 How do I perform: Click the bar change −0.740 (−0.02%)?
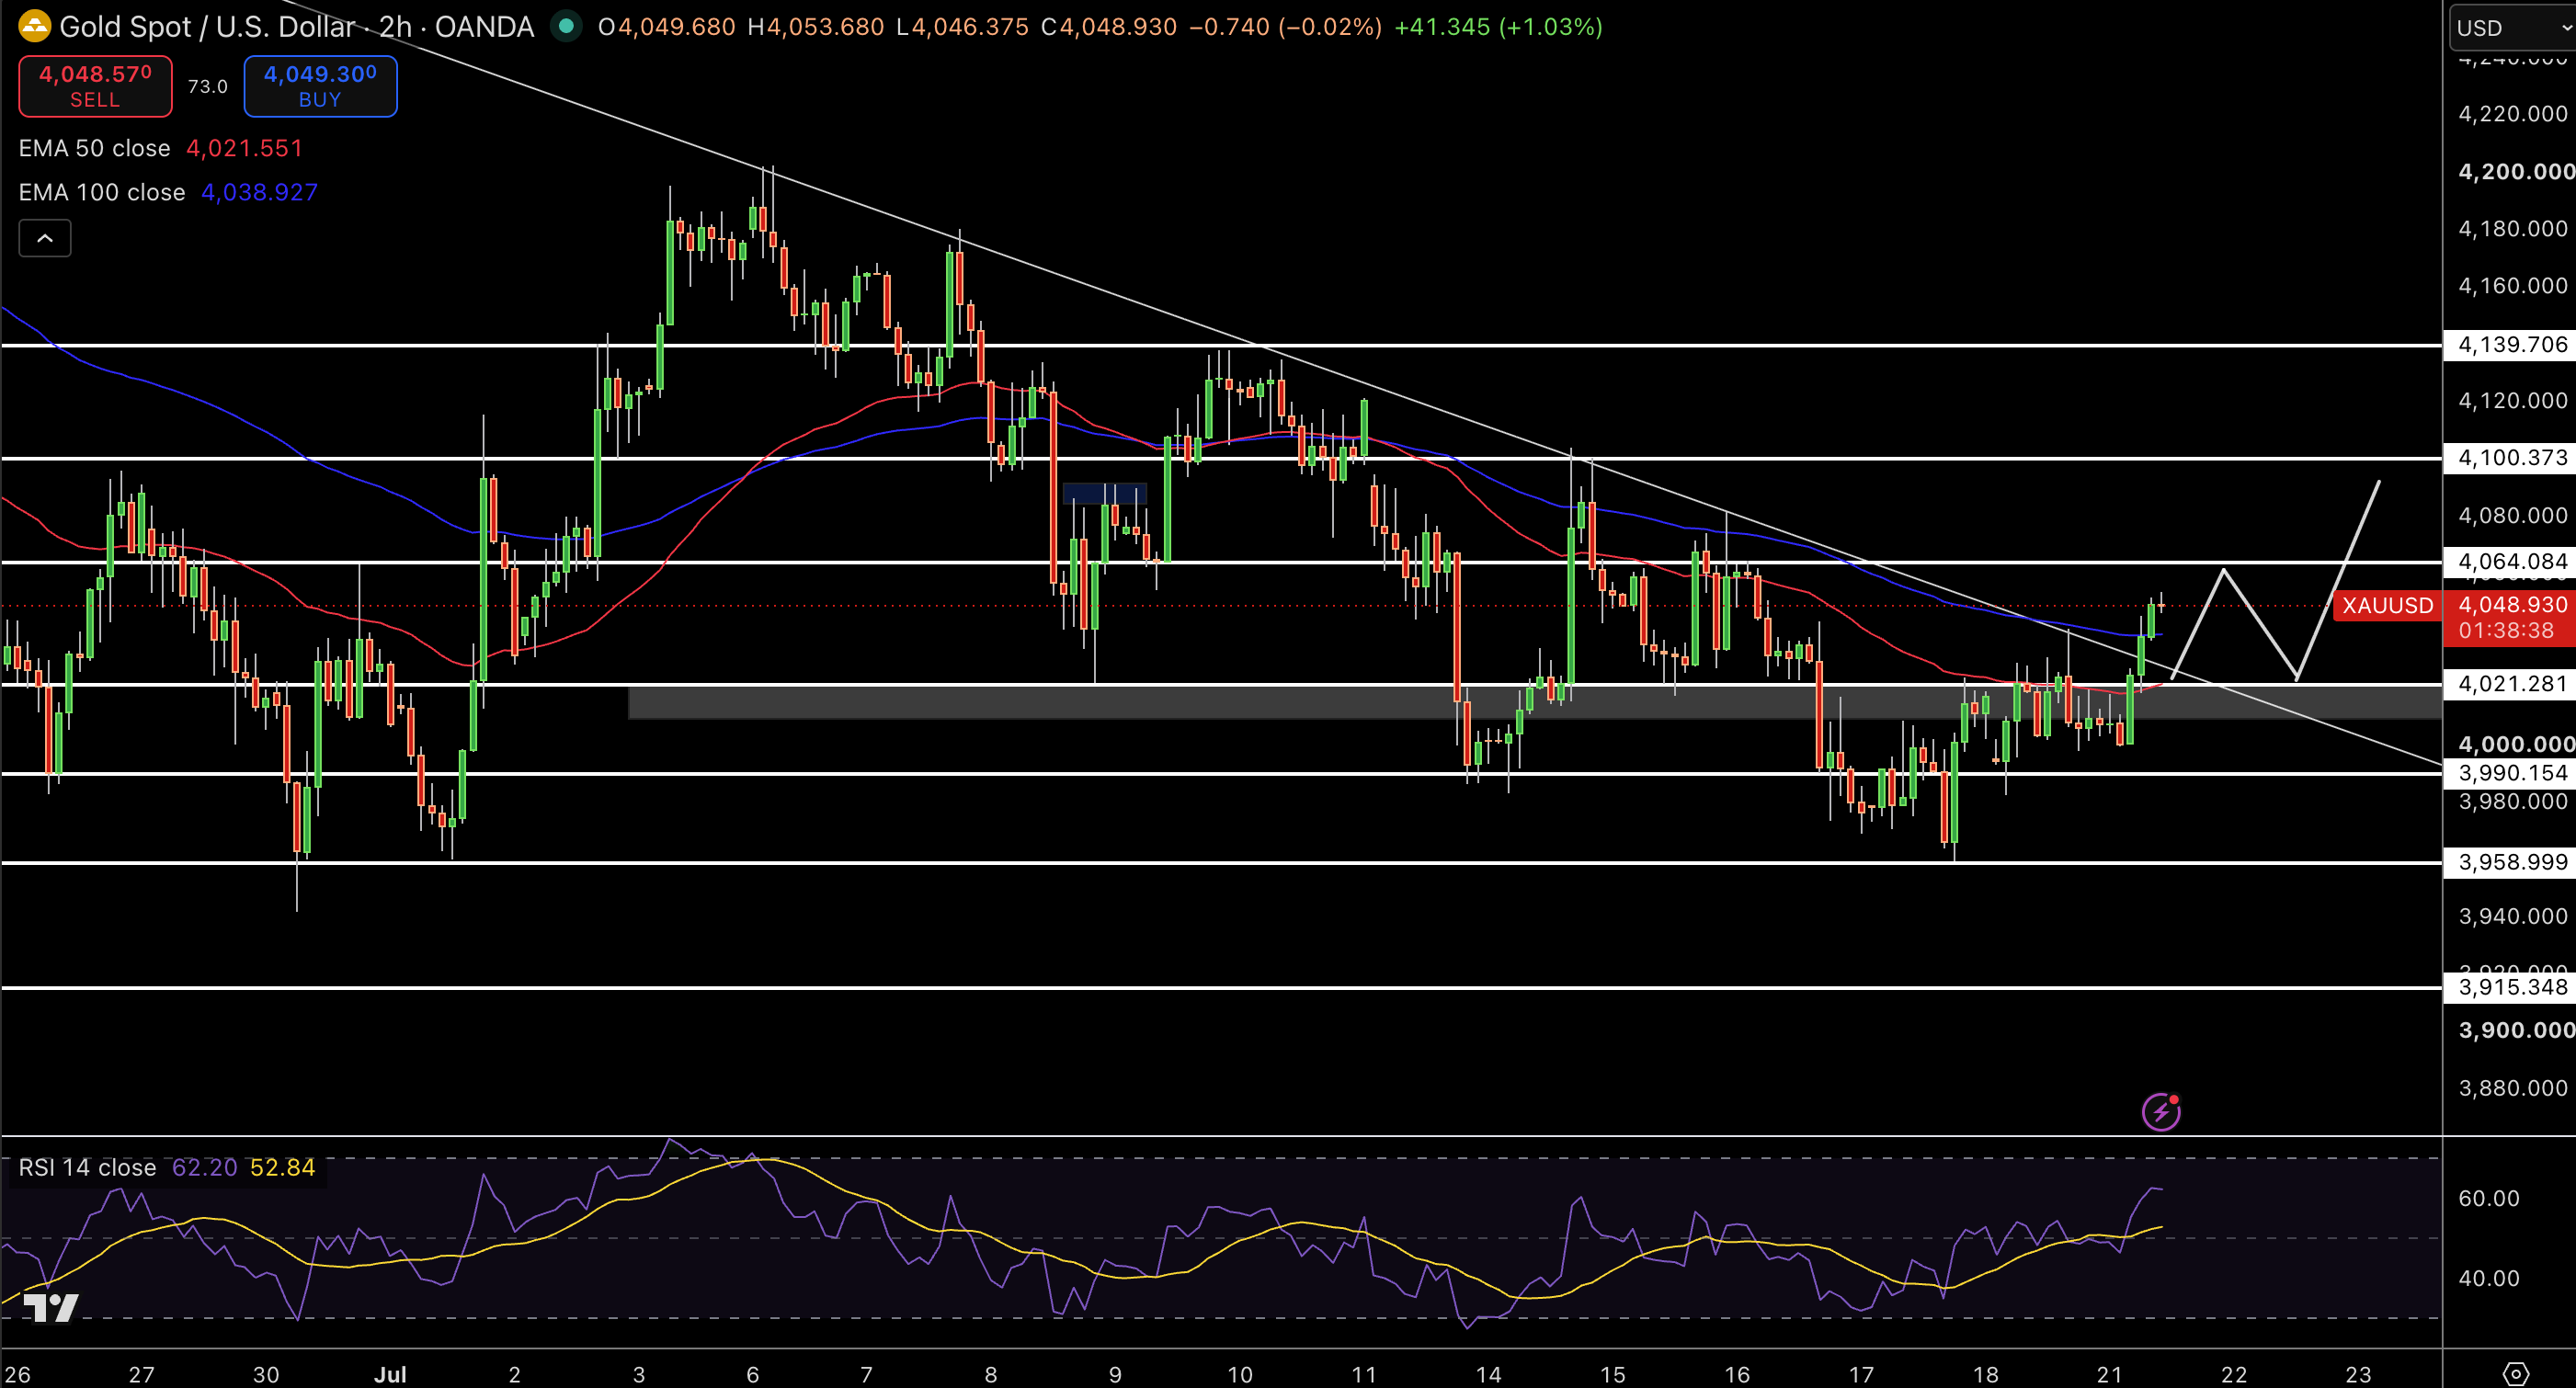[1285, 27]
